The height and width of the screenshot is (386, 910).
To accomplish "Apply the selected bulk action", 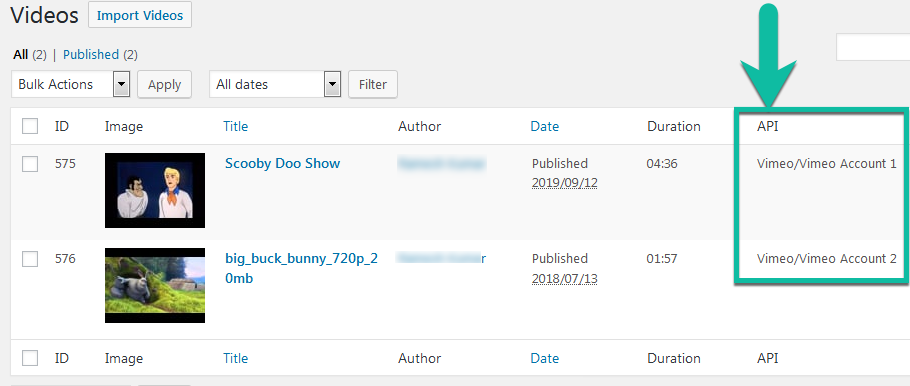I will (164, 85).
